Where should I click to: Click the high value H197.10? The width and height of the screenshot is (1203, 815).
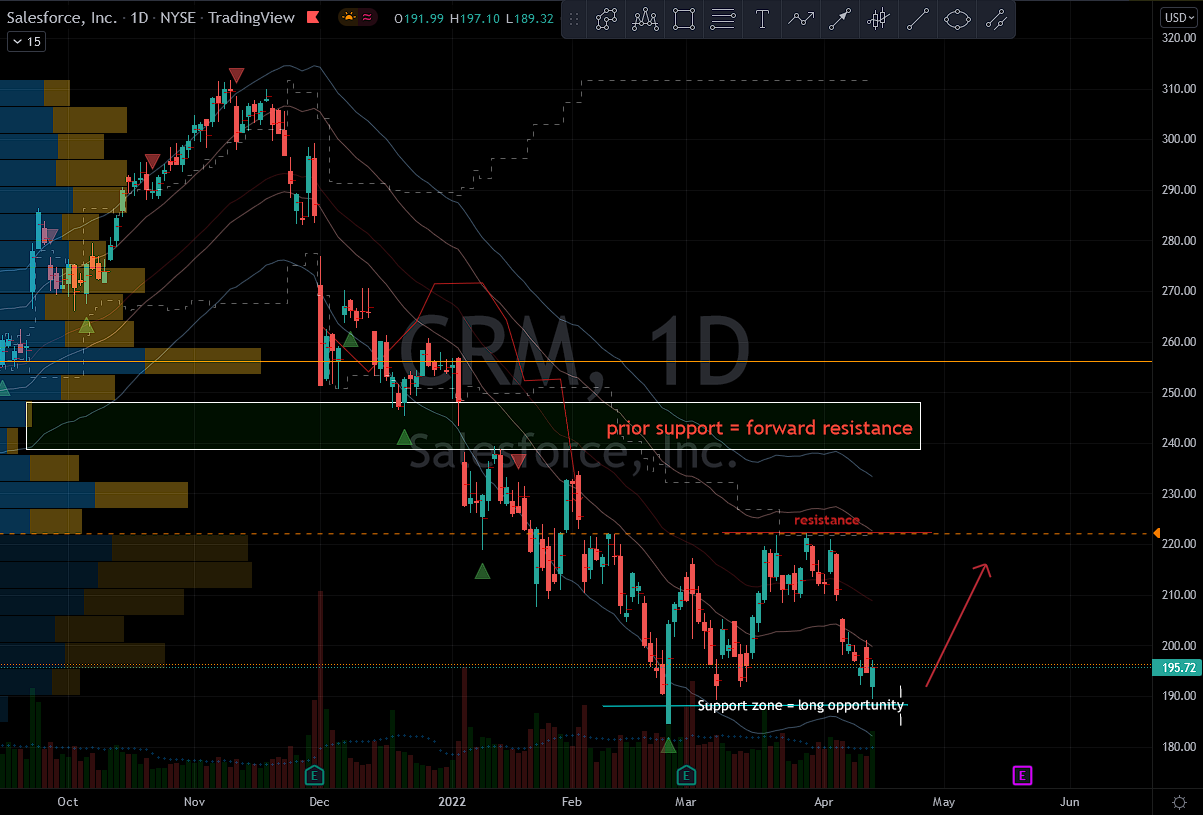coord(474,17)
